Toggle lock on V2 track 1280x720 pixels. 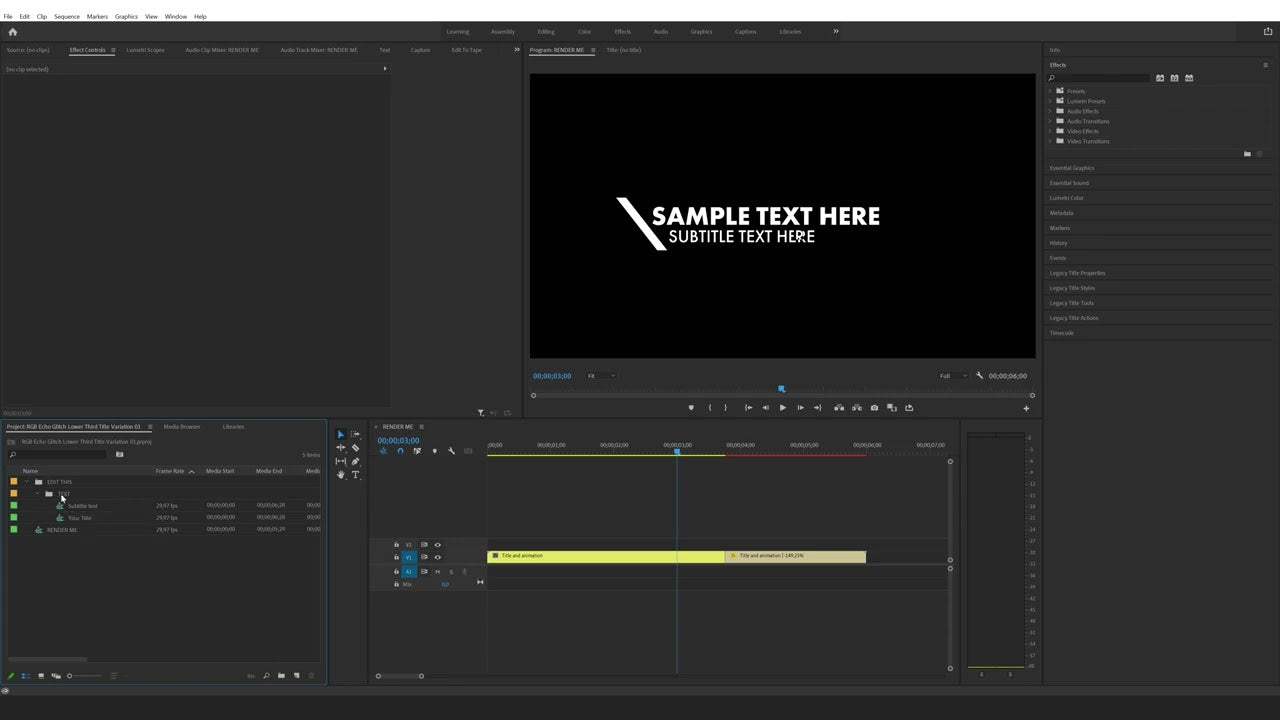click(x=396, y=545)
